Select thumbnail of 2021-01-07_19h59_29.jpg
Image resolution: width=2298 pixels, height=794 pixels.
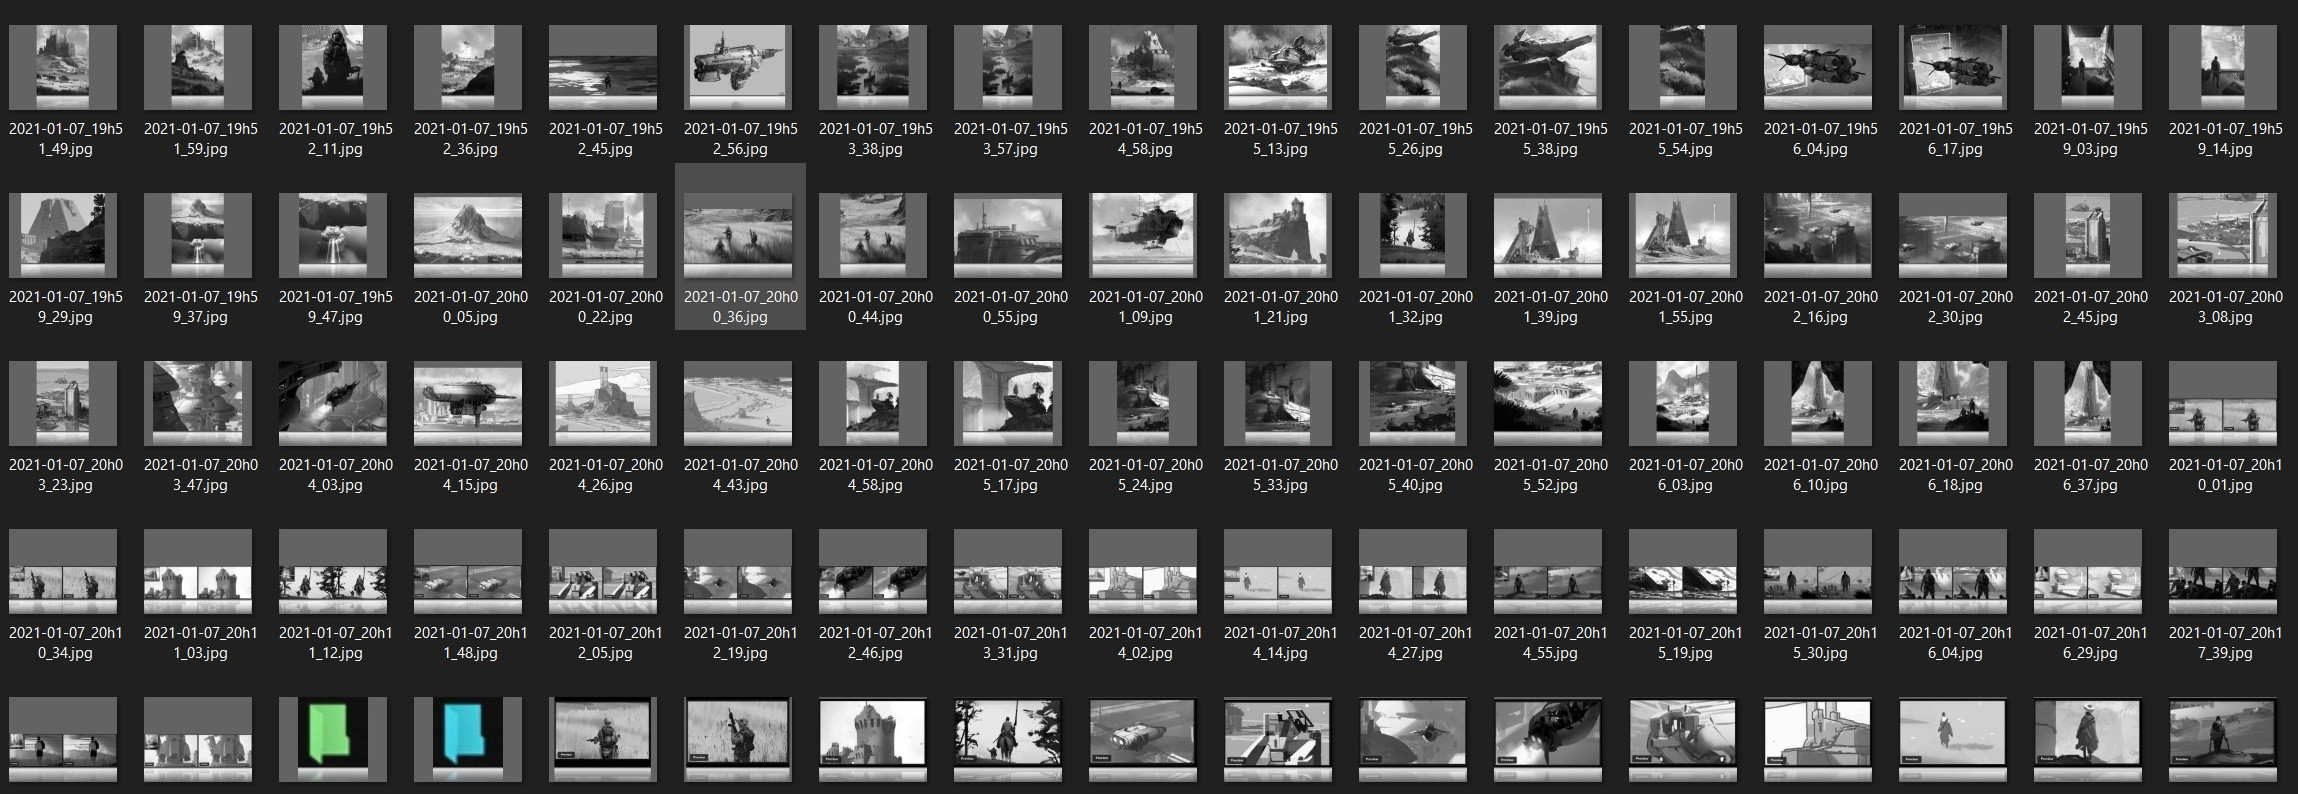63,235
